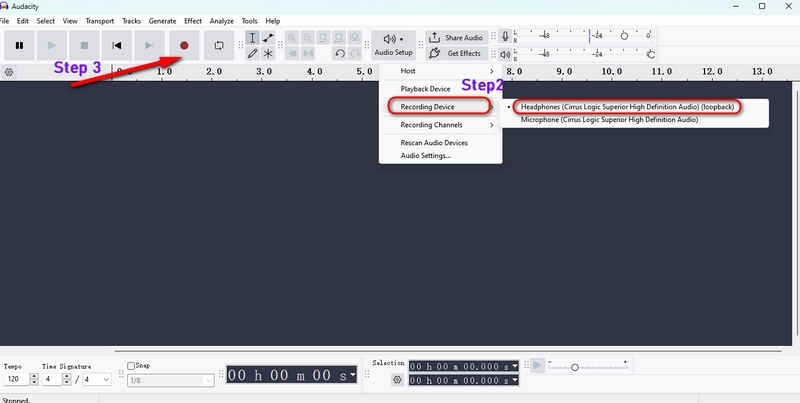The image size is (800, 403).
Task: Open the Tracks menu
Action: 131,21
